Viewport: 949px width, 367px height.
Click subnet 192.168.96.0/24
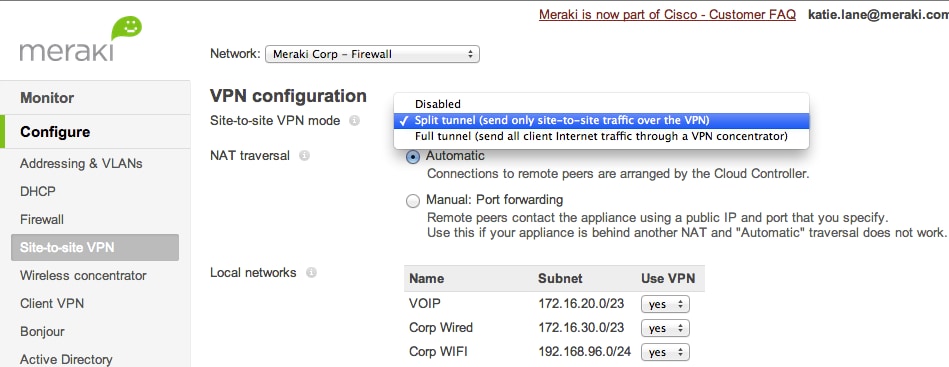[584, 351]
